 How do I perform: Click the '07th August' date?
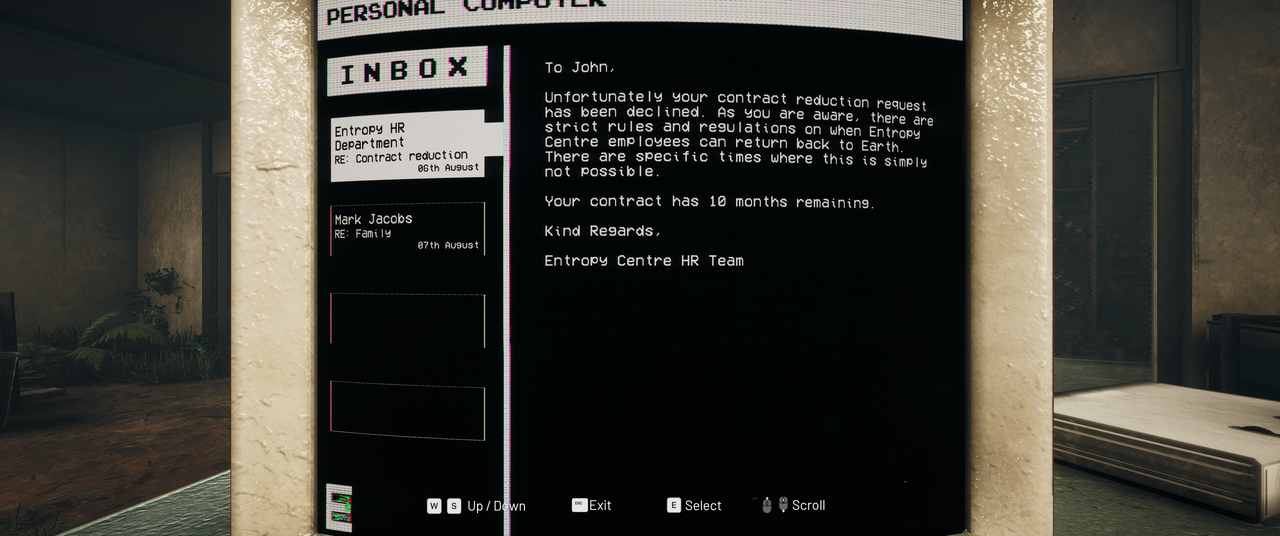pos(448,245)
